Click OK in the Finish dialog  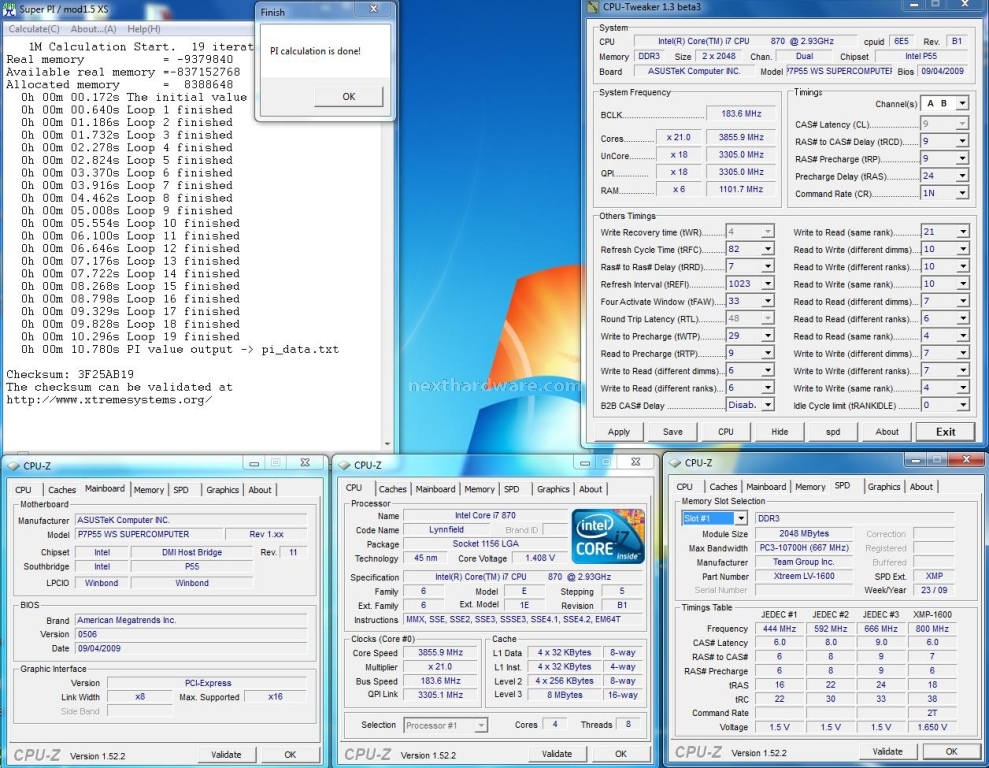[349, 96]
